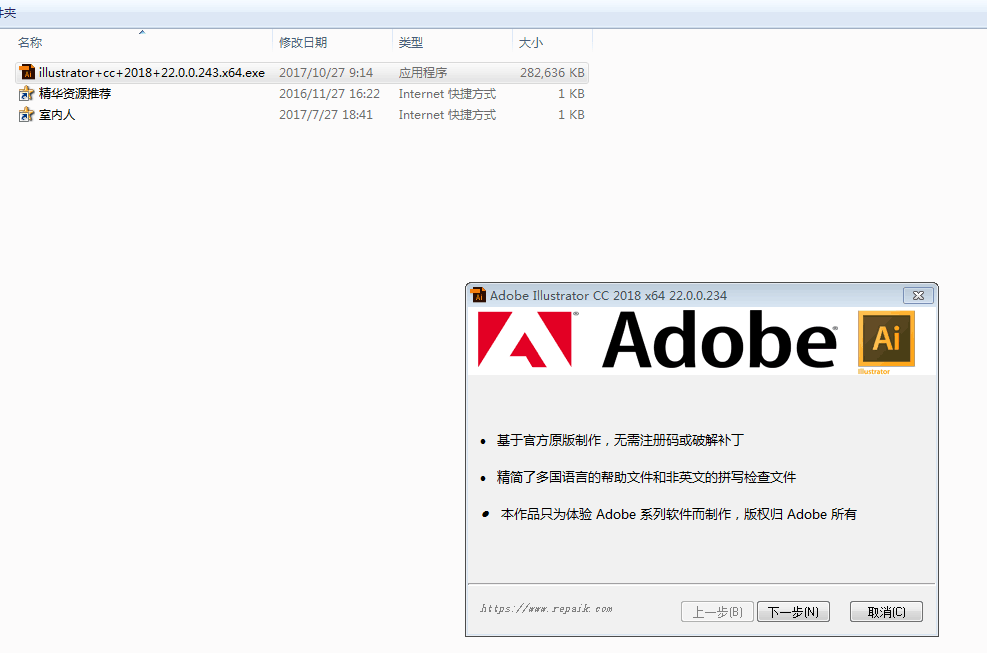Open the https://www.repaik.com link
The height and width of the screenshot is (653, 987).
click(546, 609)
